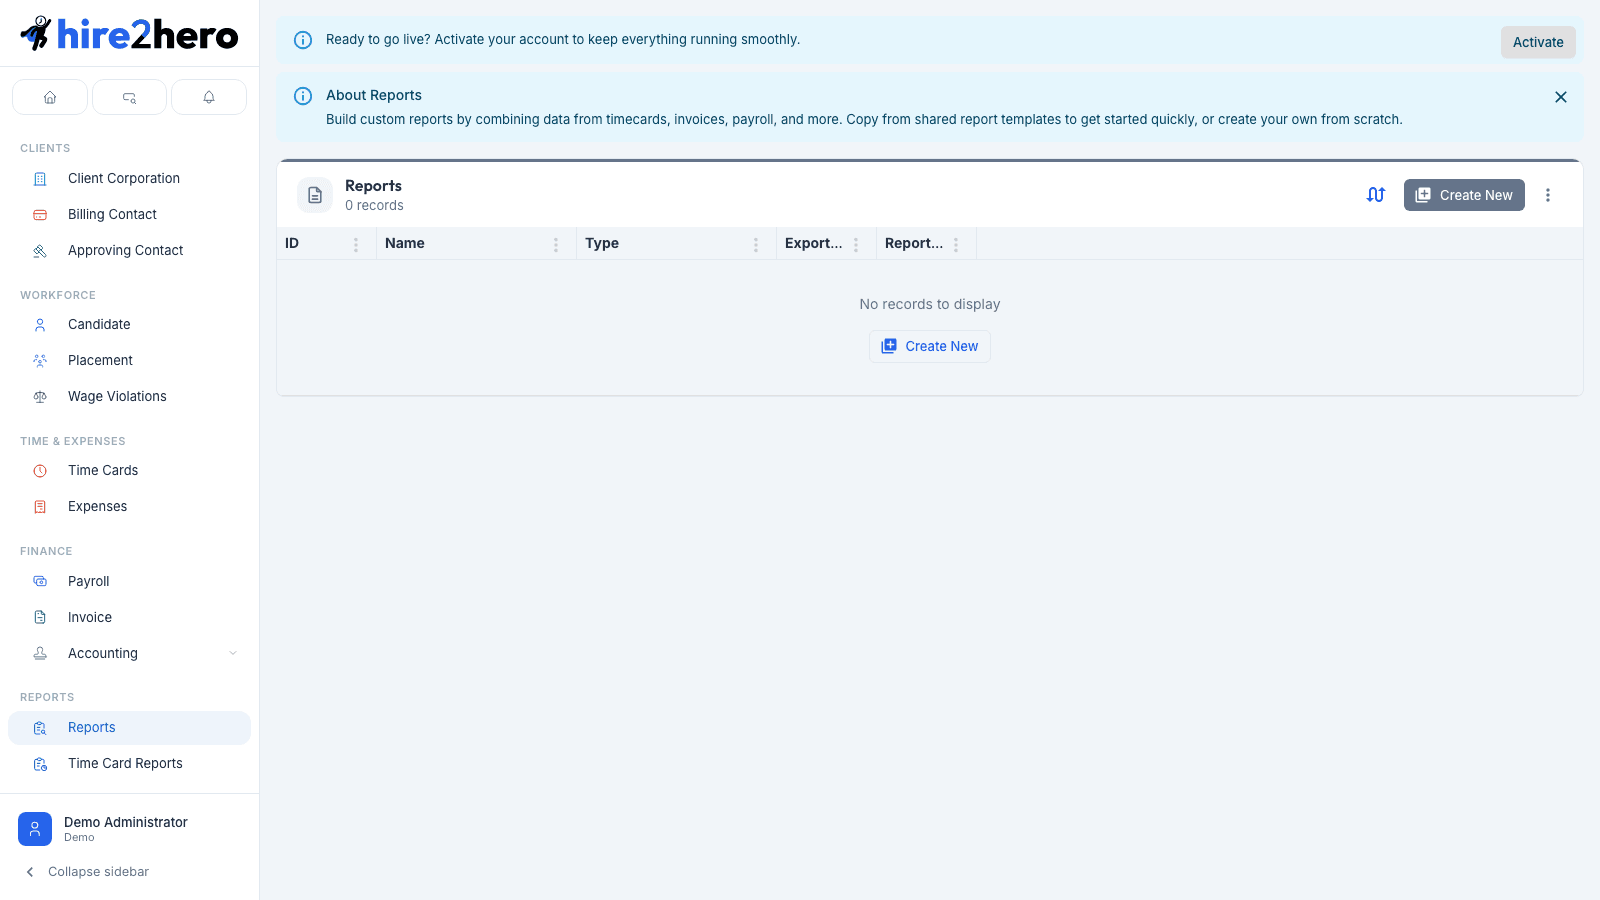Screen dimensions: 1600x900
Task: Click the Reports sidebar icon
Action: click(40, 728)
